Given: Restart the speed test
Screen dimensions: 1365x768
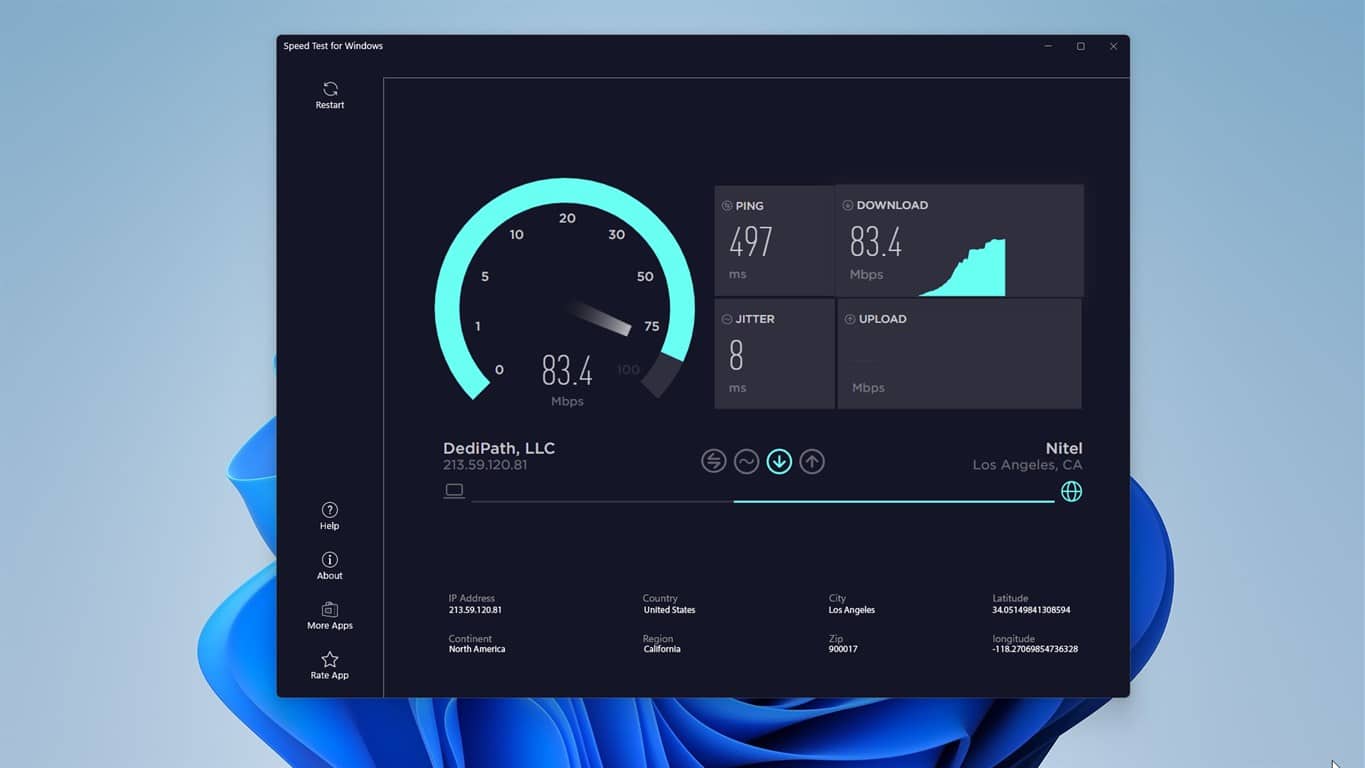Looking at the screenshot, I should [x=329, y=95].
